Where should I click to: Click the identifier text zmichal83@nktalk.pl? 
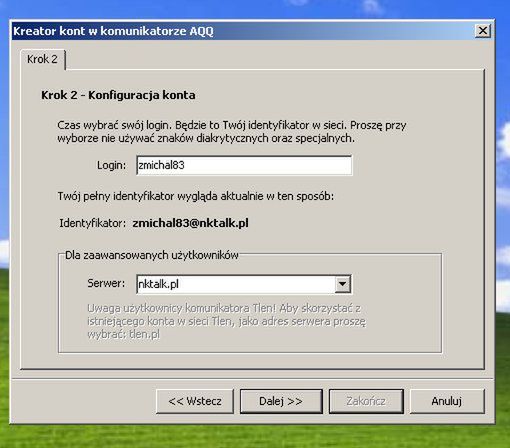pos(190,223)
